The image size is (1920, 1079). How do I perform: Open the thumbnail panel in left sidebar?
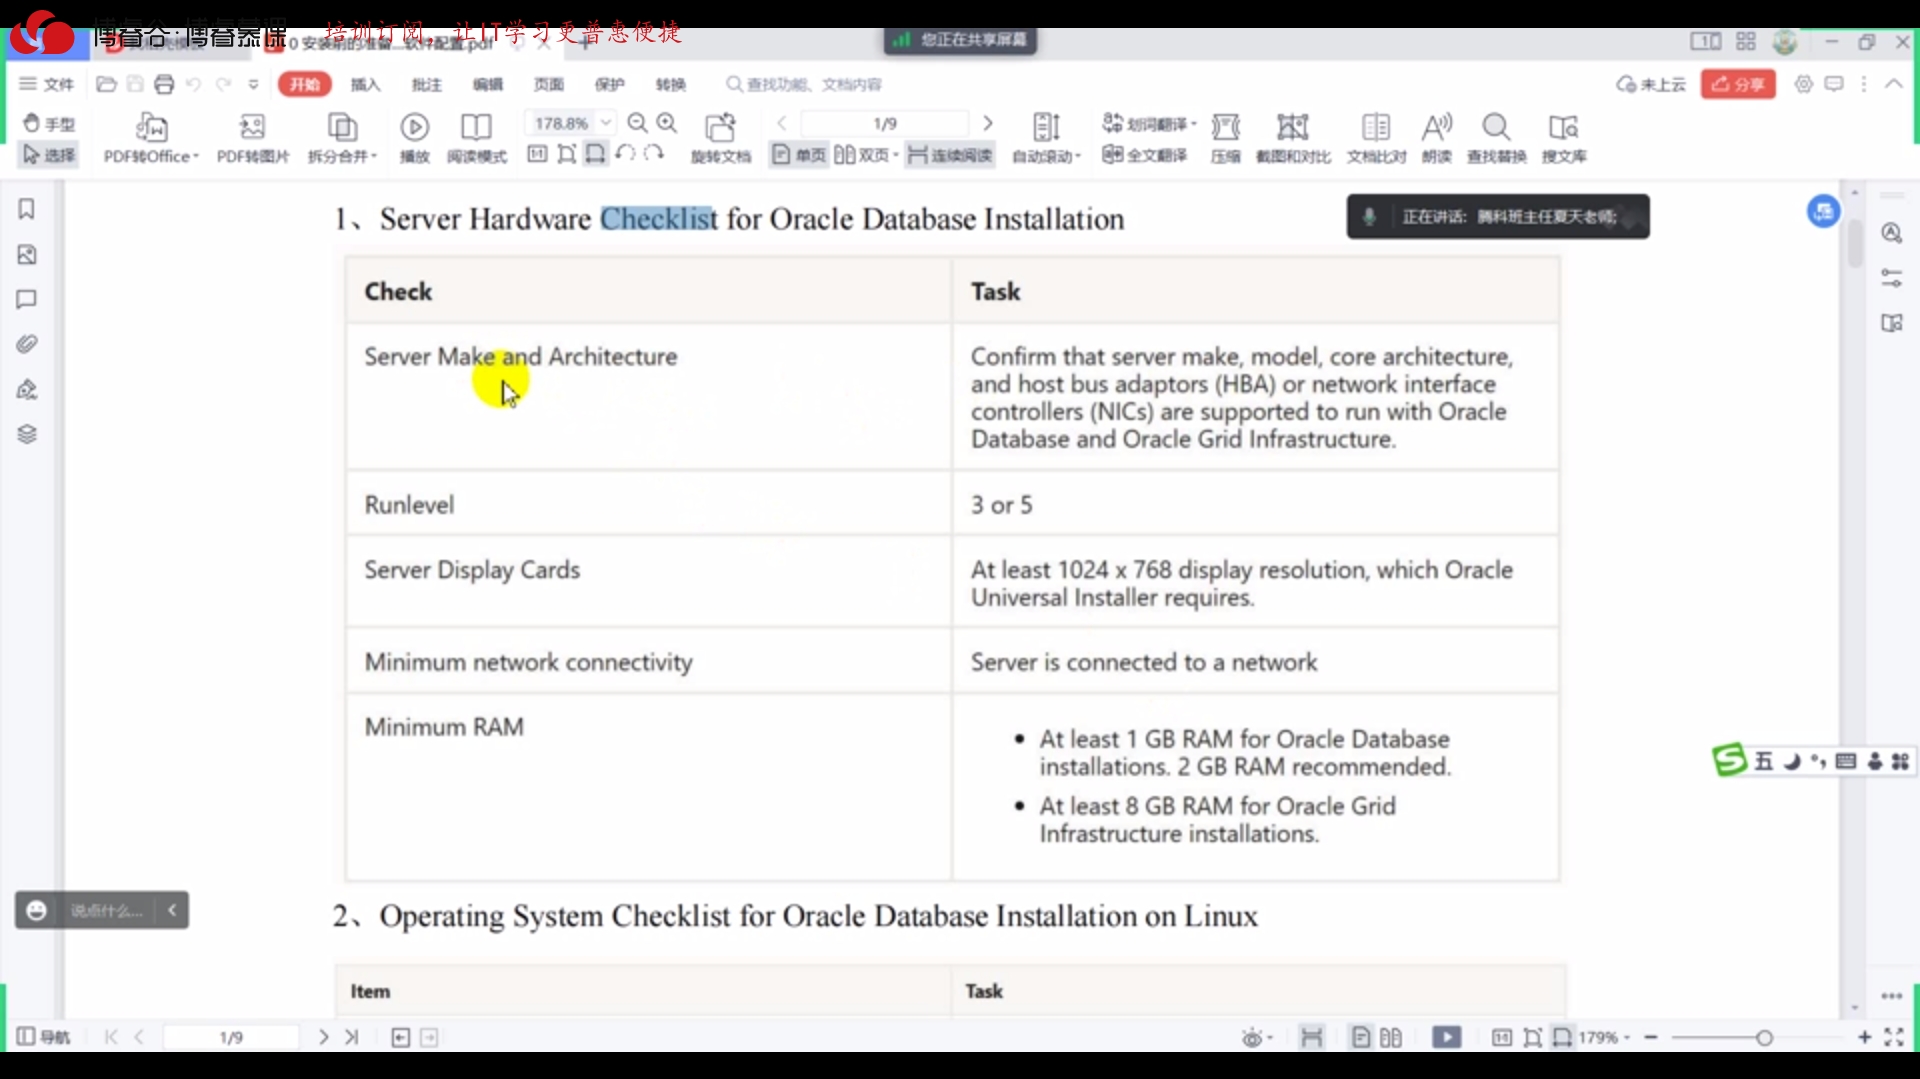[x=27, y=254]
